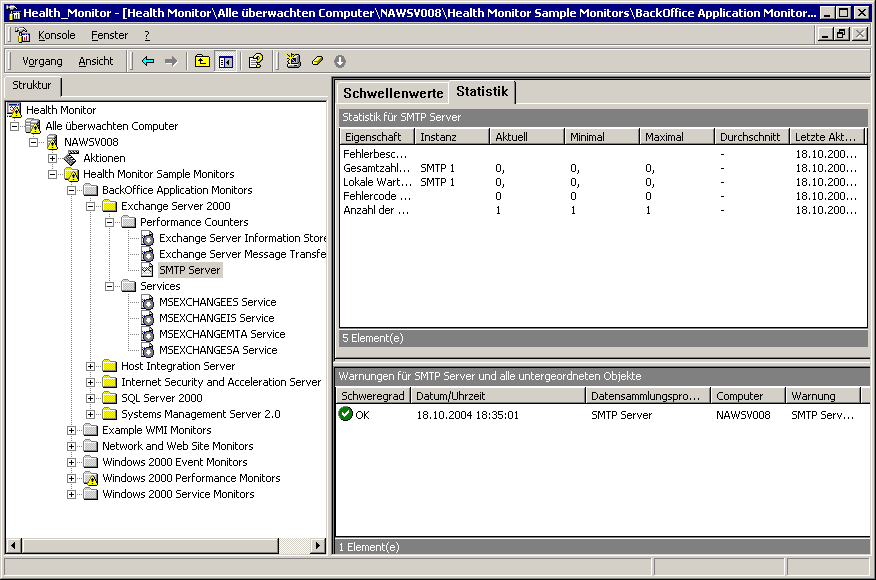Click the MSEXCHANGEMTA Service monitor icon

[147, 334]
